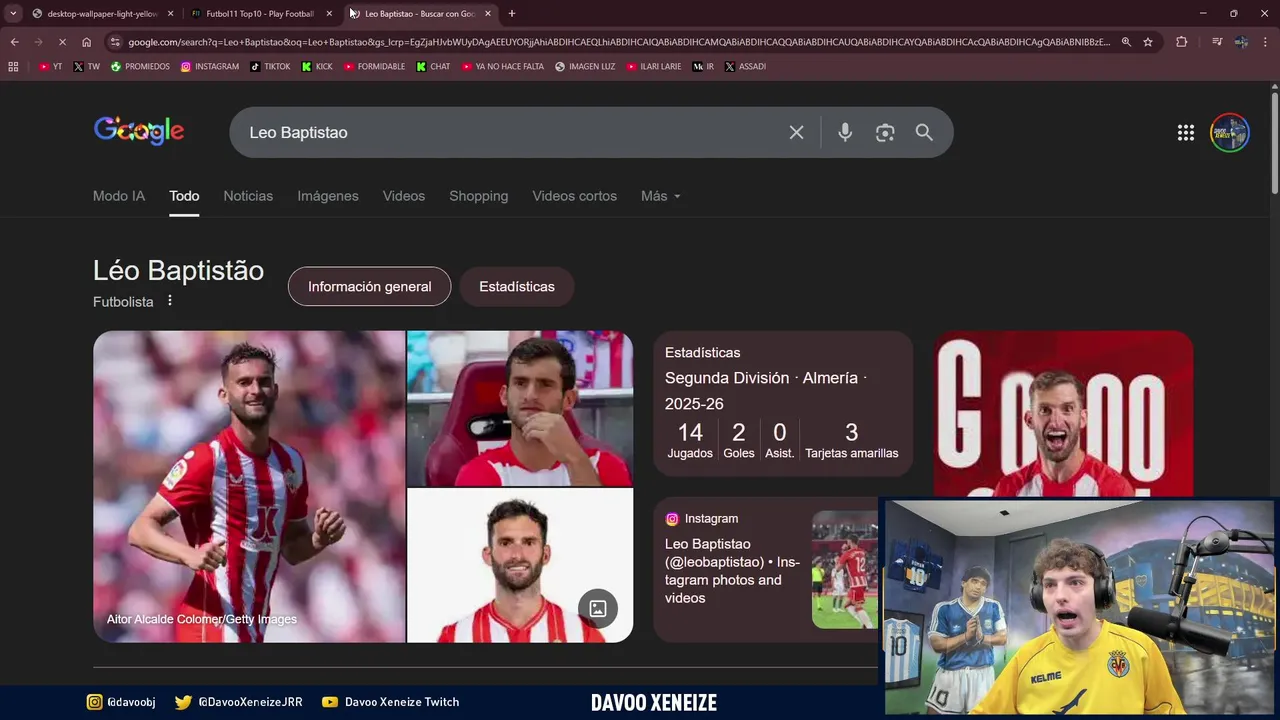This screenshot has height=720, width=1280.
Task: Click the Léo Baptistão heading
Action: (x=178, y=270)
